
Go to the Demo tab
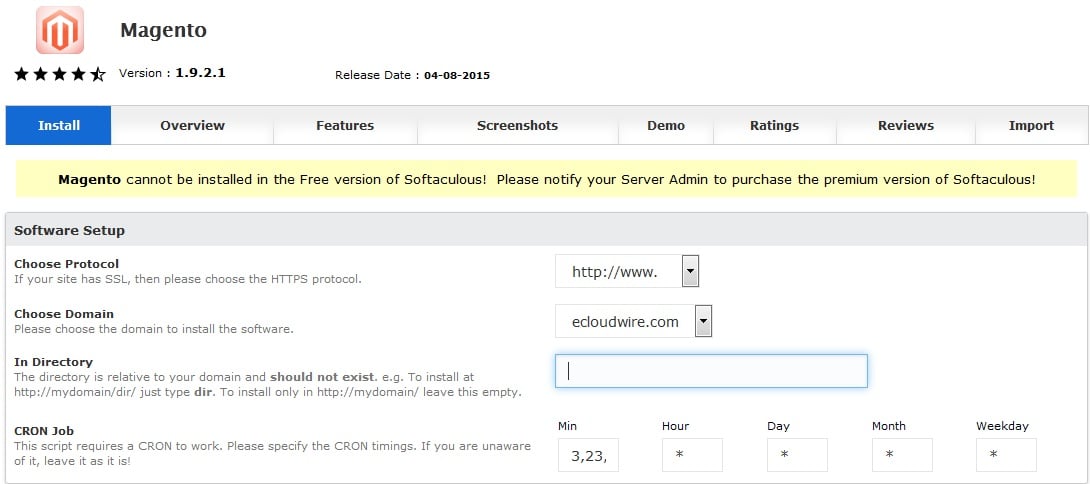(x=666, y=126)
